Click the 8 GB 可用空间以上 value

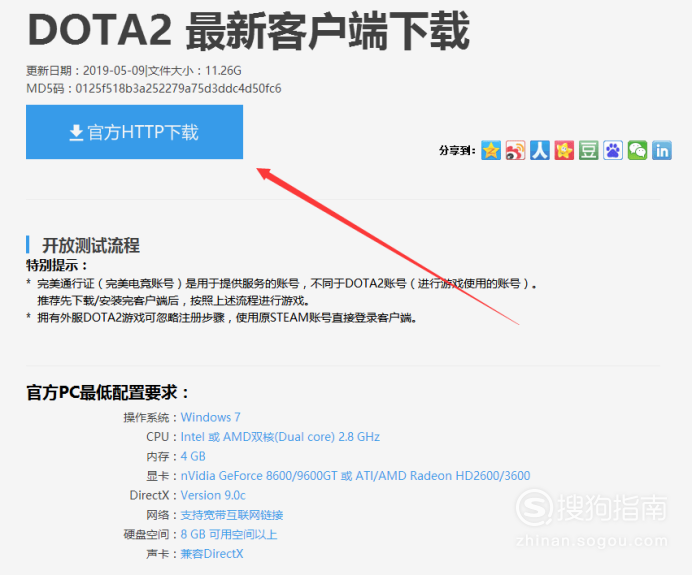tap(229, 534)
